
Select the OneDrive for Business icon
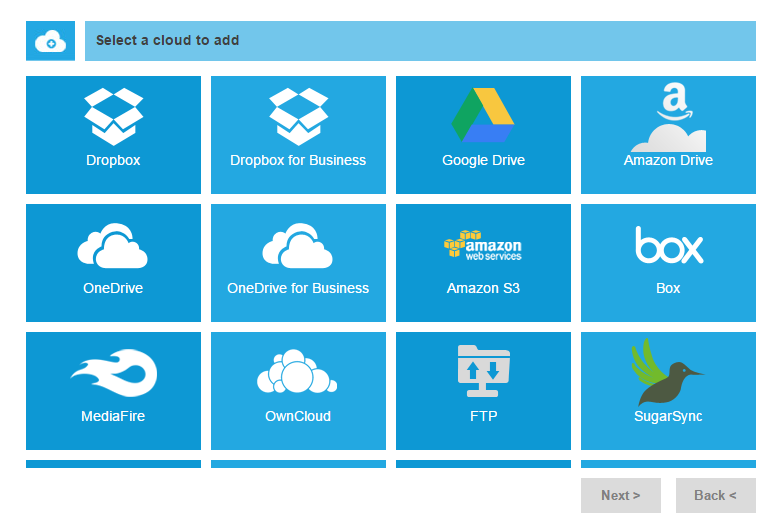(x=298, y=245)
